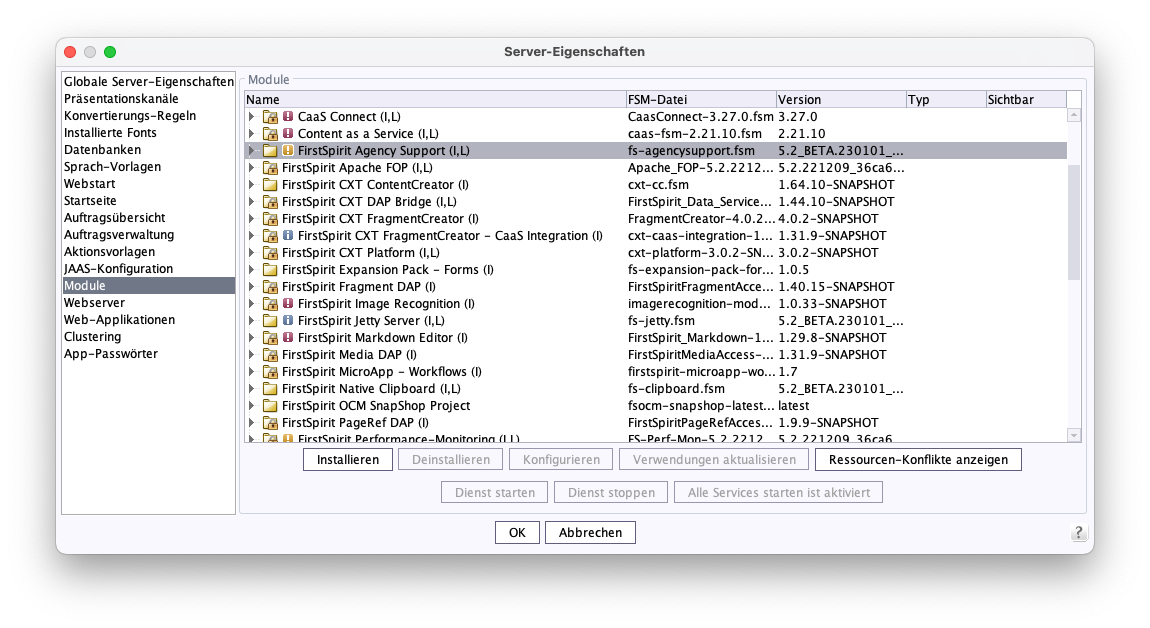Click the Installieren button
This screenshot has width=1150, height=628.
(348, 459)
